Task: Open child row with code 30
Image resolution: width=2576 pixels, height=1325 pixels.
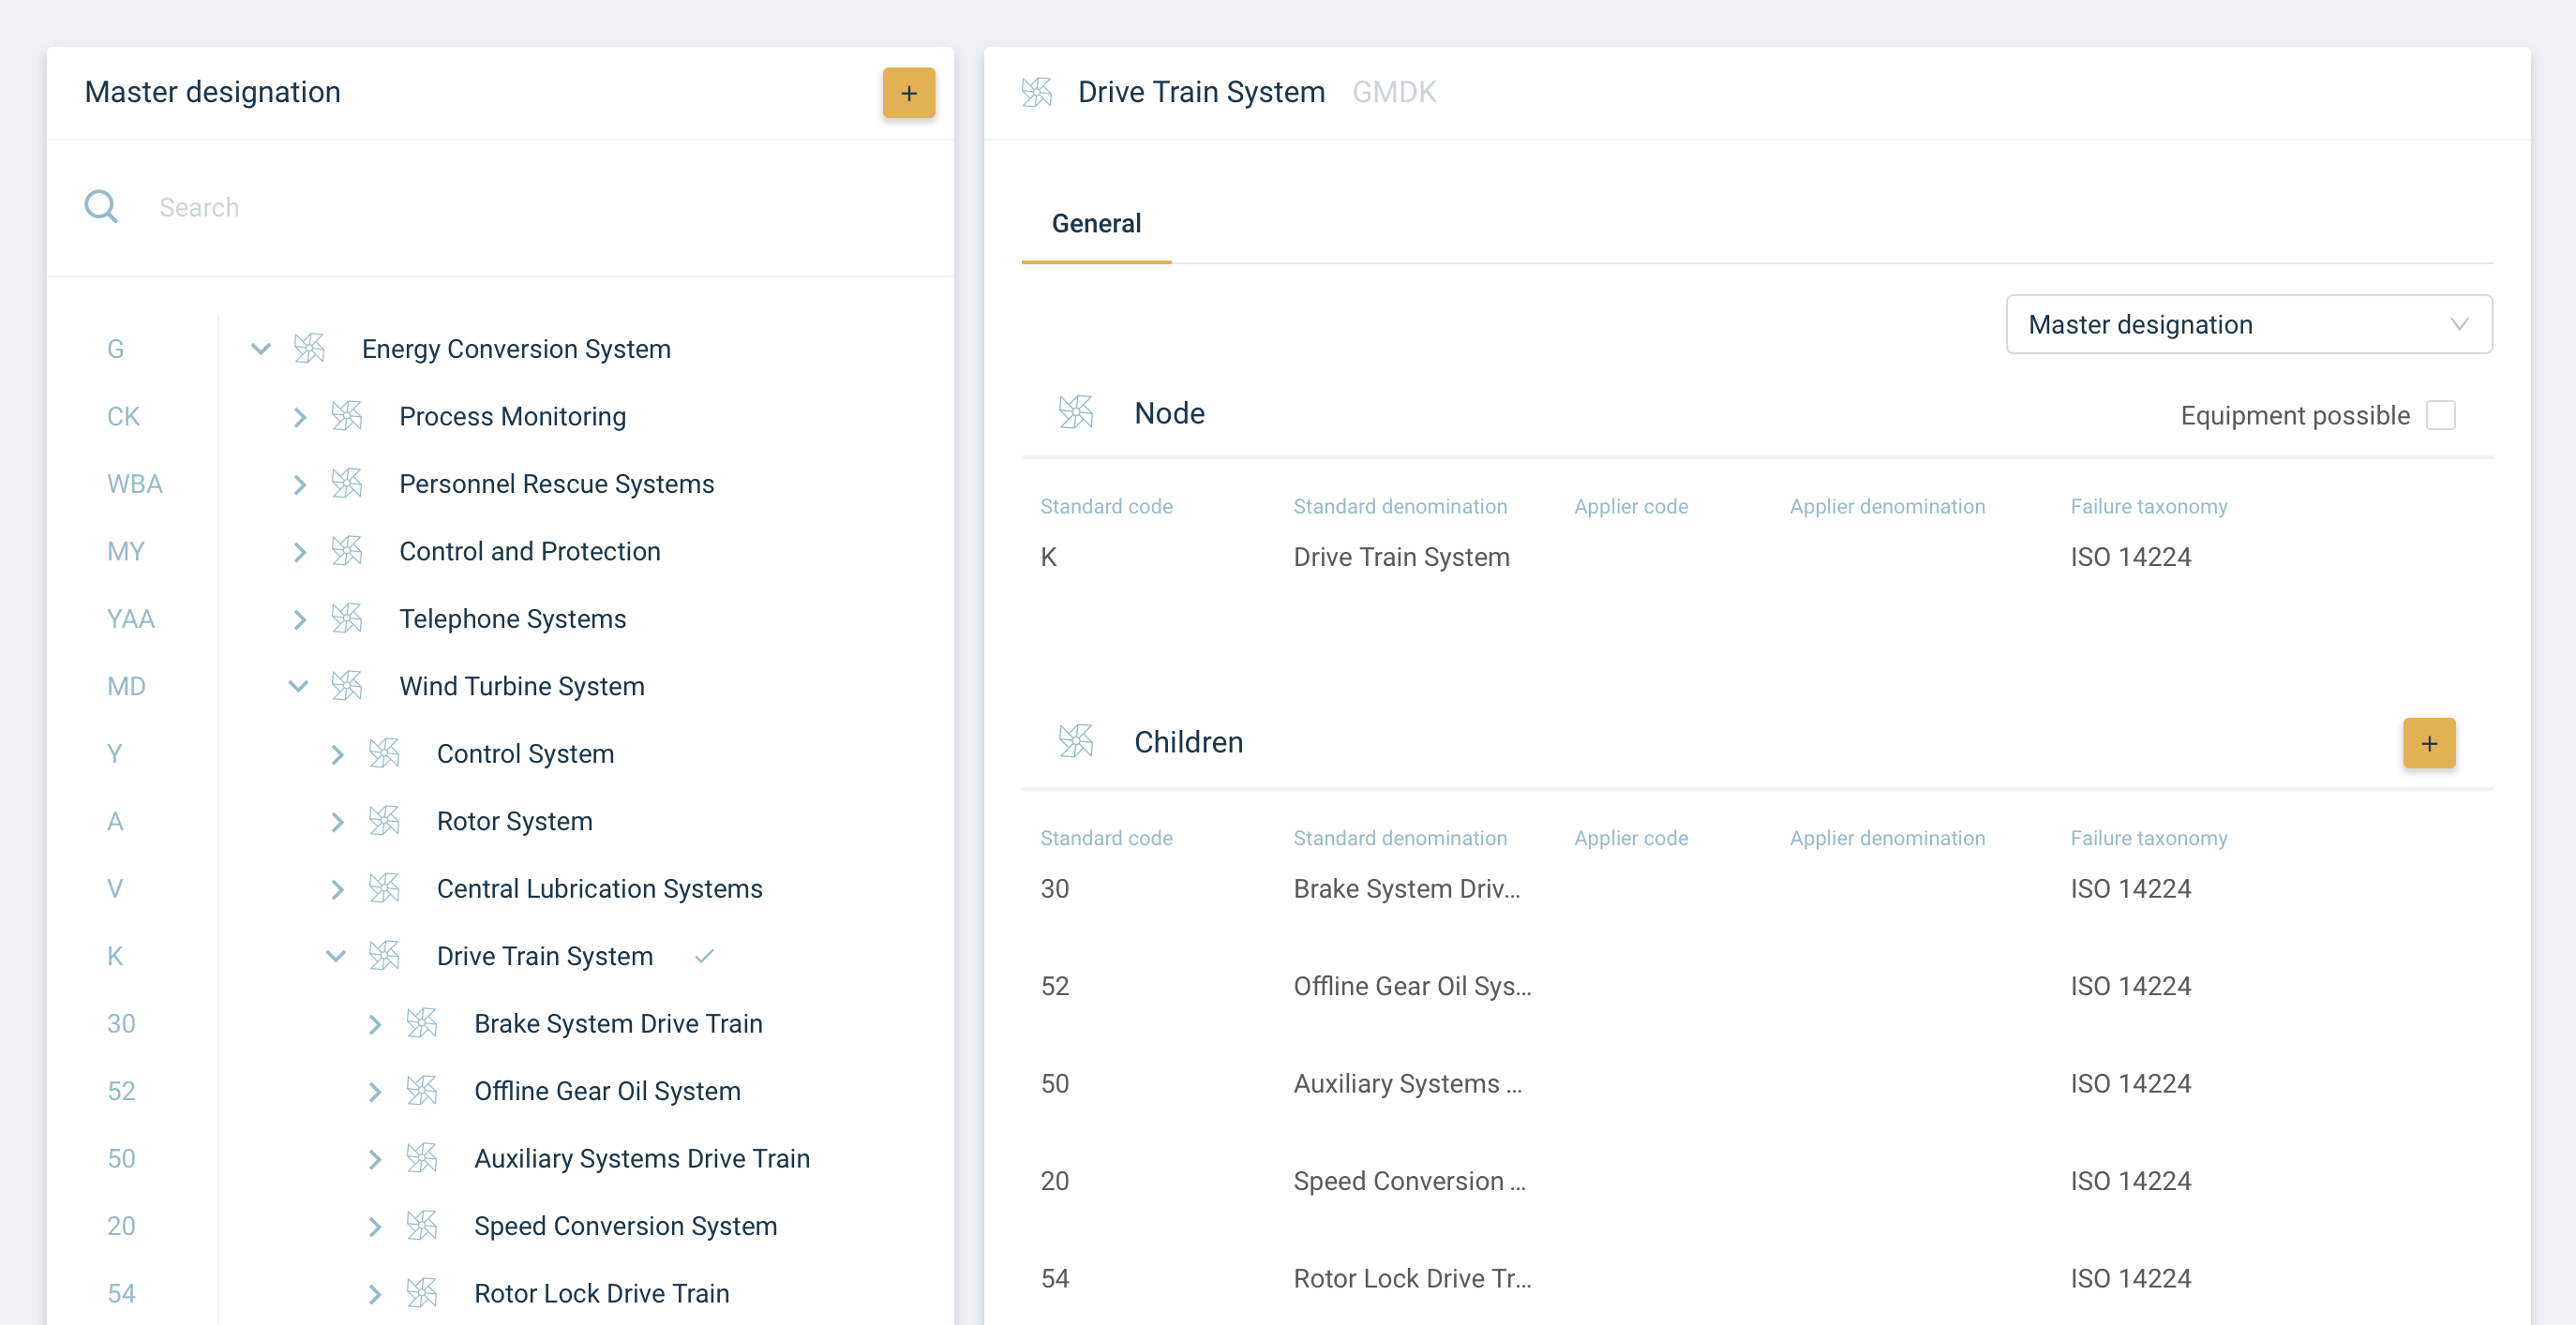Action: 1757,888
